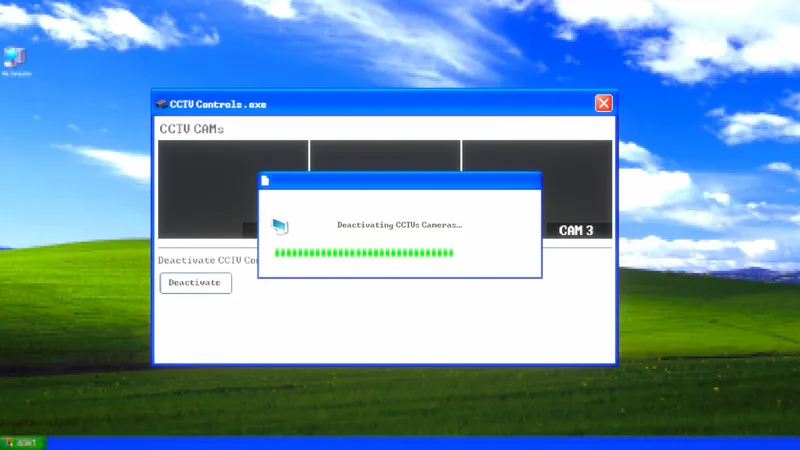This screenshot has width=800, height=450.
Task: Open the My Computer desktop icon
Action: (16, 58)
